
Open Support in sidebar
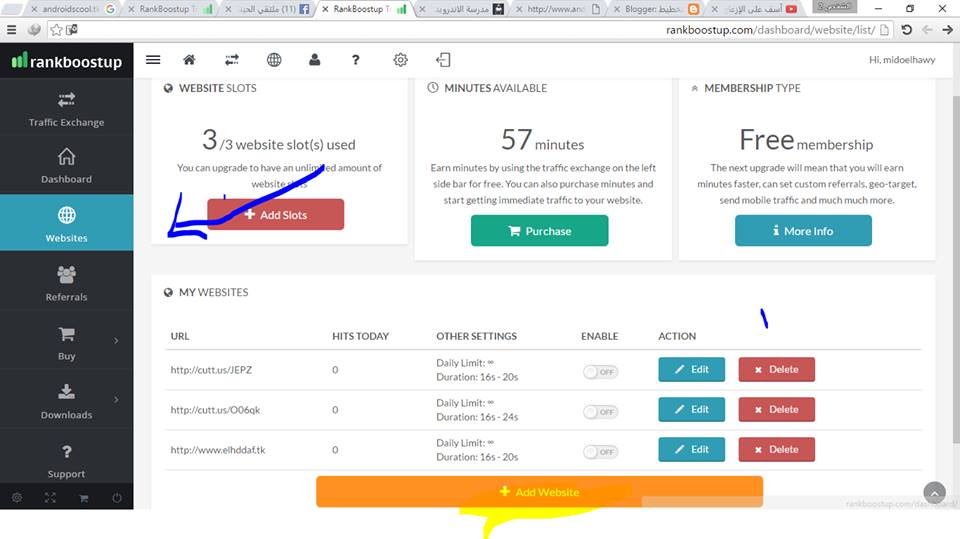coord(67,461)
